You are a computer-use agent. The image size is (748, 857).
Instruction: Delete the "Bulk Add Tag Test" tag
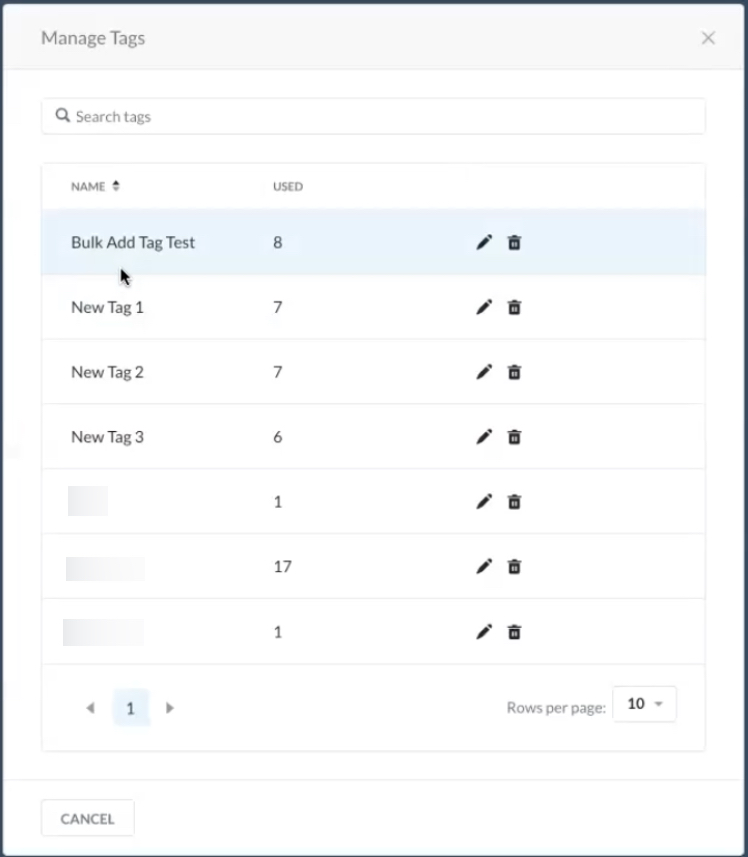click(514, 242)
